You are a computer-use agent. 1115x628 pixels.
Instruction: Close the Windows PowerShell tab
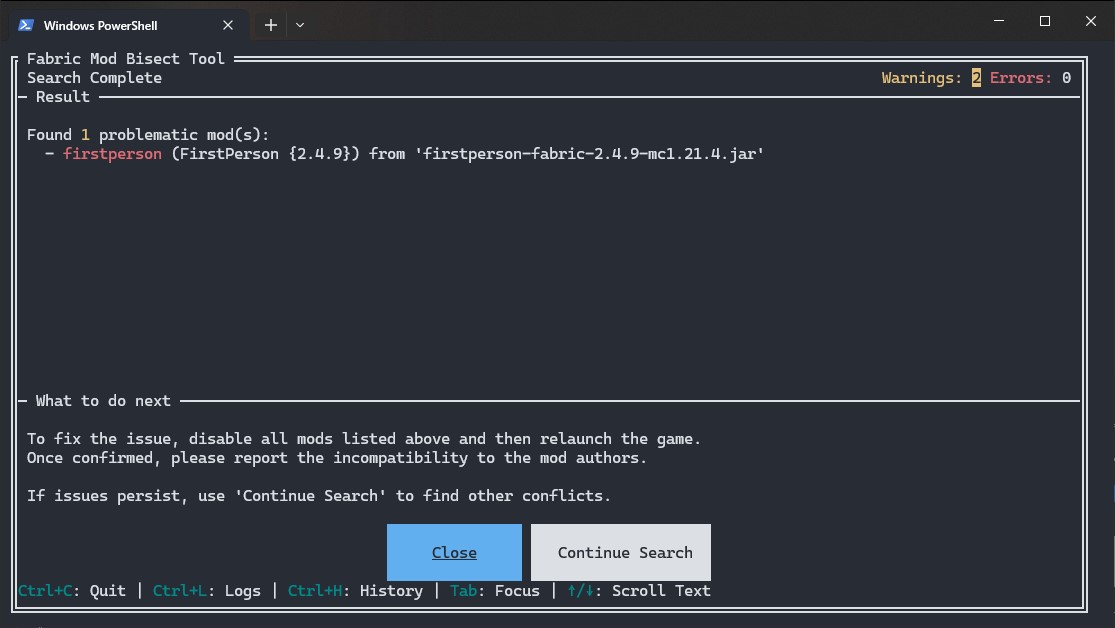(x=228, y=25)
